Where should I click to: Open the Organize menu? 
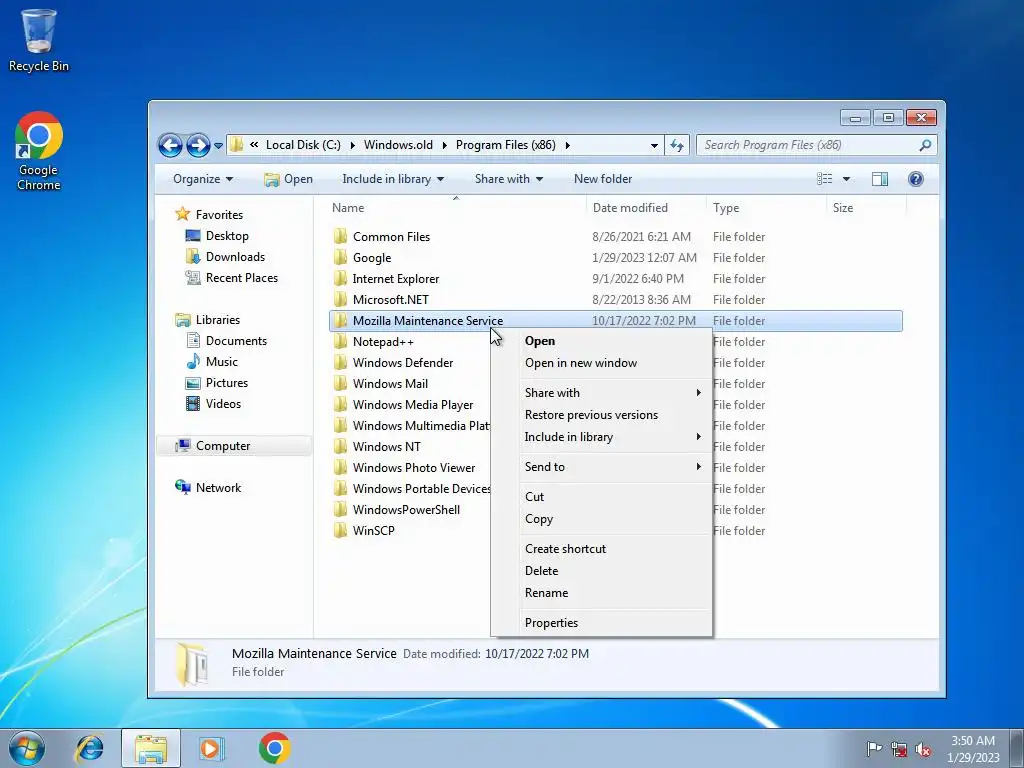[202, 179]
